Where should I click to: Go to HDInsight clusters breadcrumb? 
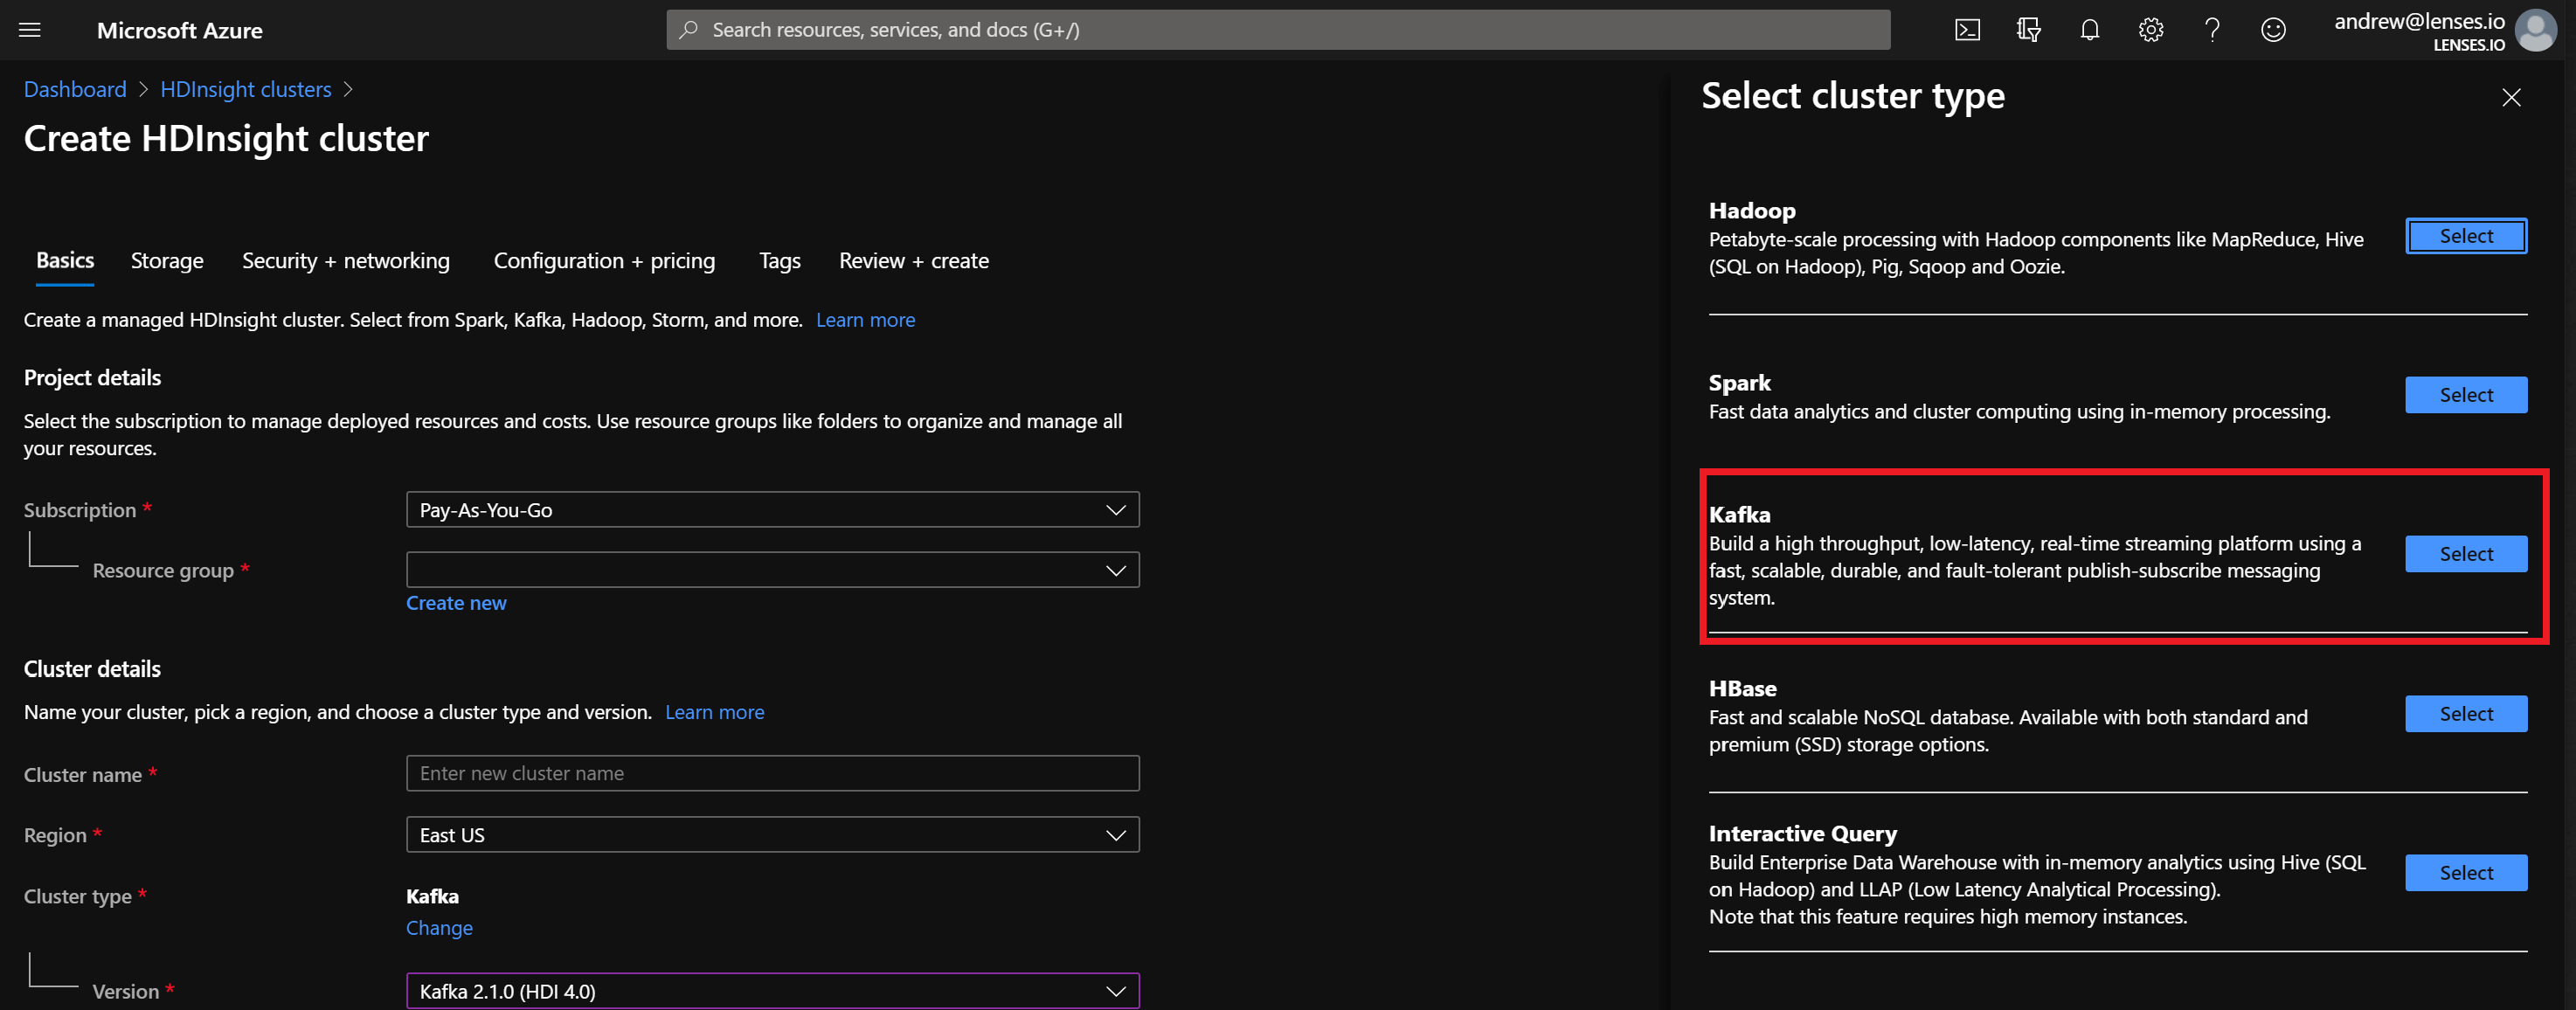tap(246, 89)
